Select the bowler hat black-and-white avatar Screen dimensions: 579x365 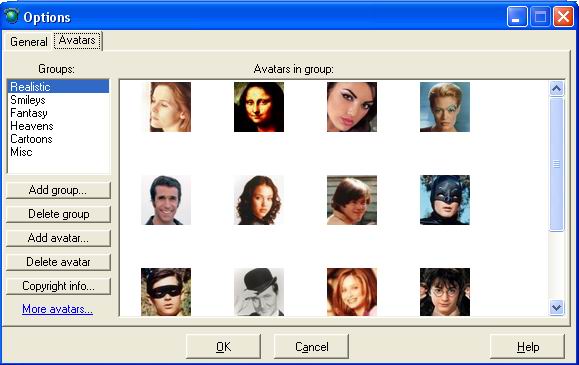pyautogui.click(x=259, y=292)
